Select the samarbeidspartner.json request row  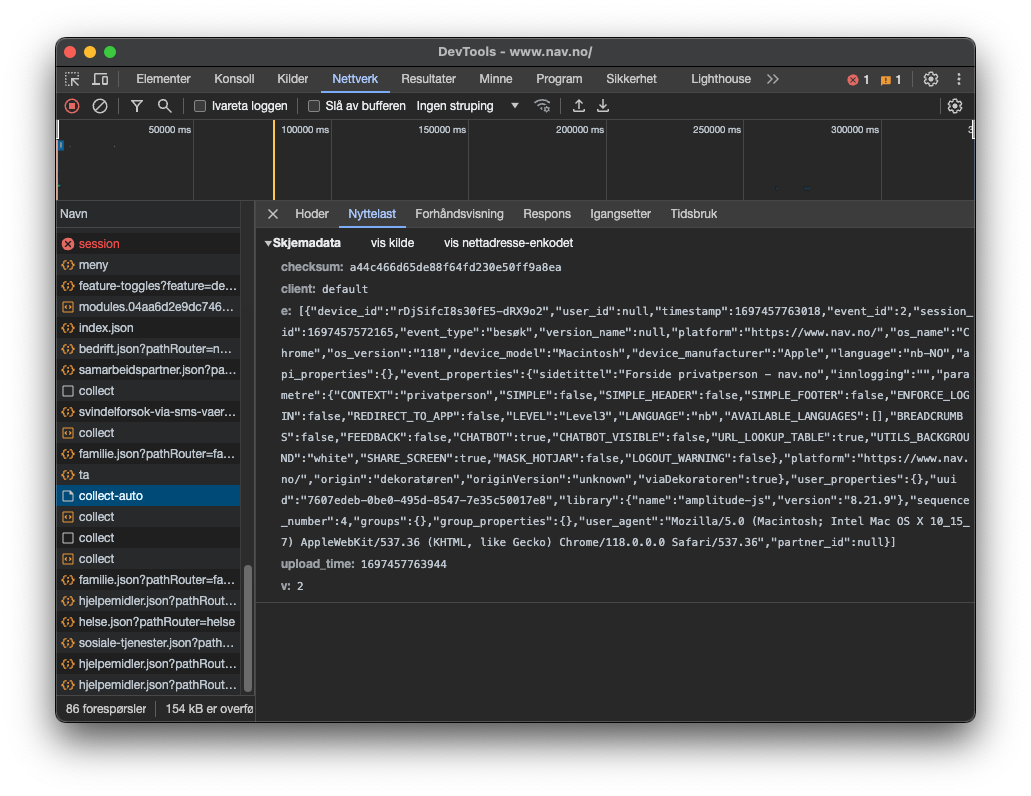tap(149, 370)
